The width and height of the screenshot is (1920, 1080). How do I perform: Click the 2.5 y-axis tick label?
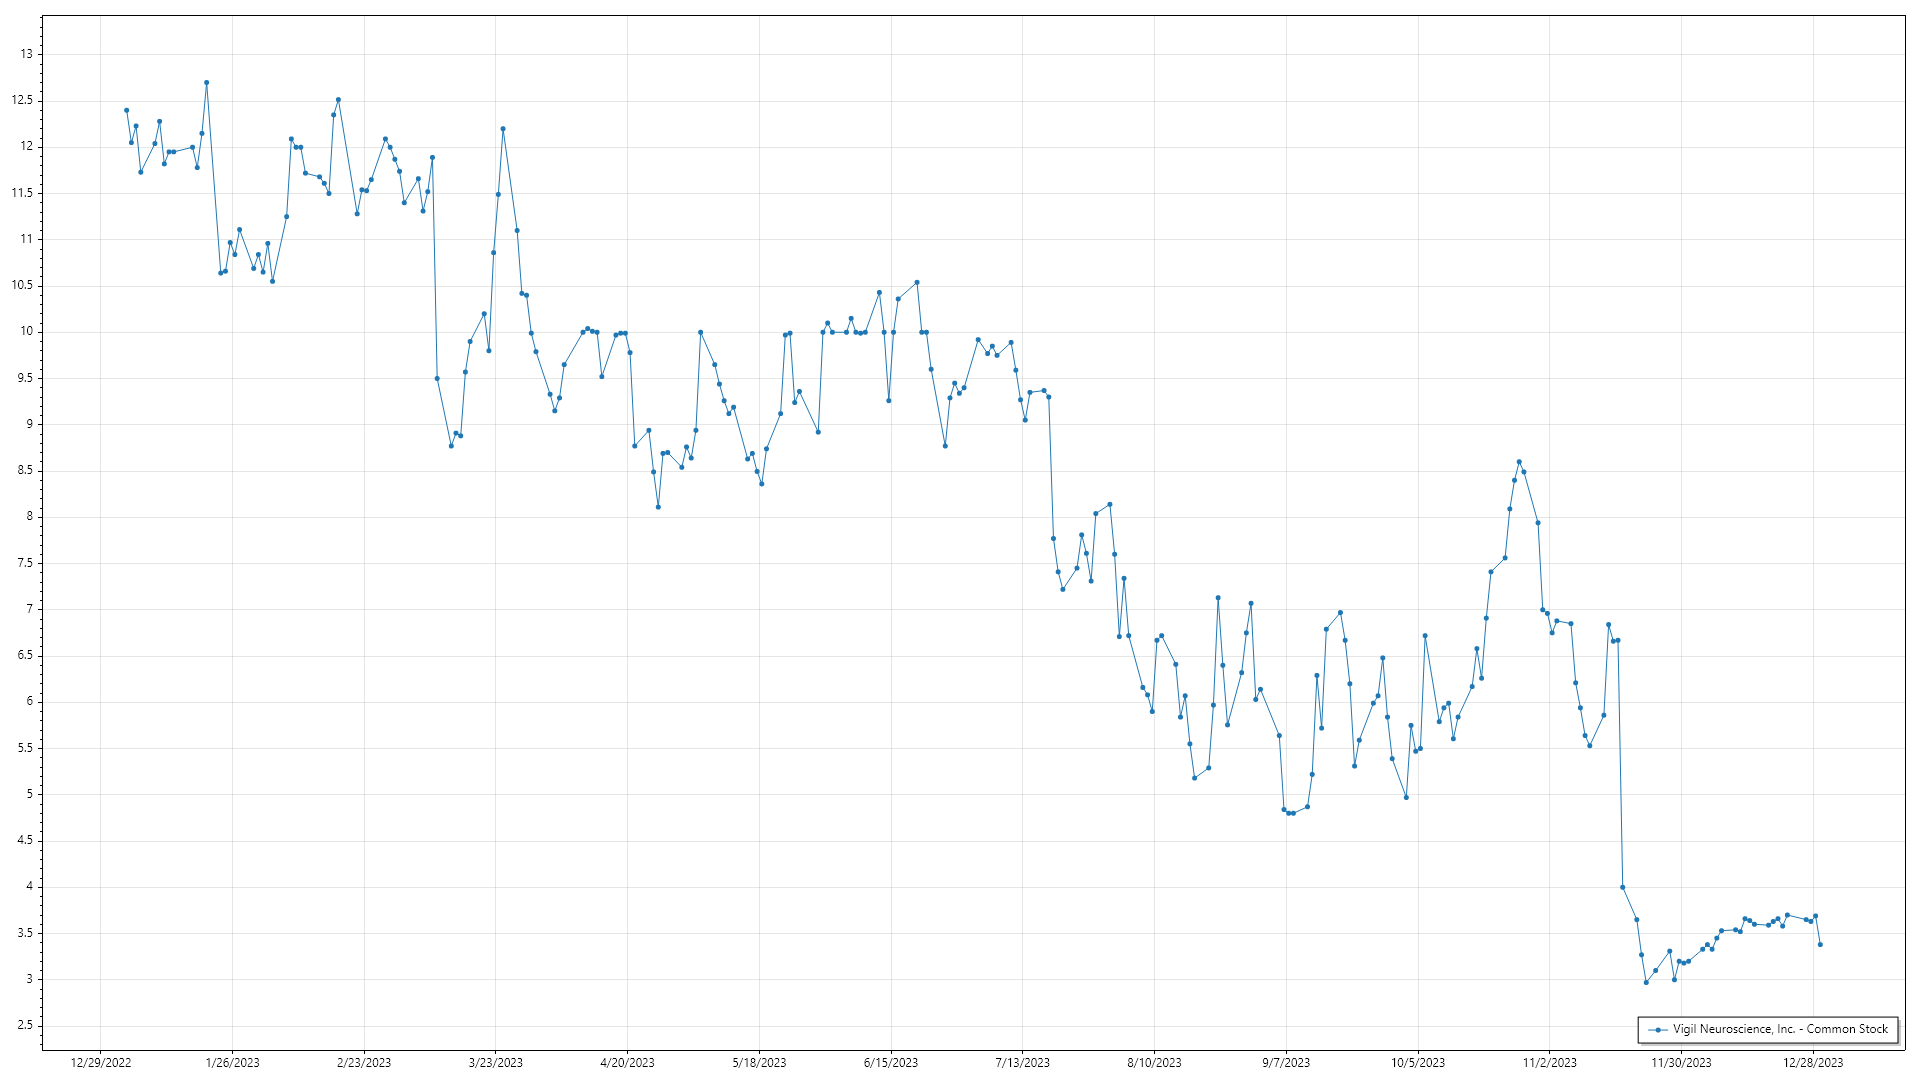click(25, 1026)
